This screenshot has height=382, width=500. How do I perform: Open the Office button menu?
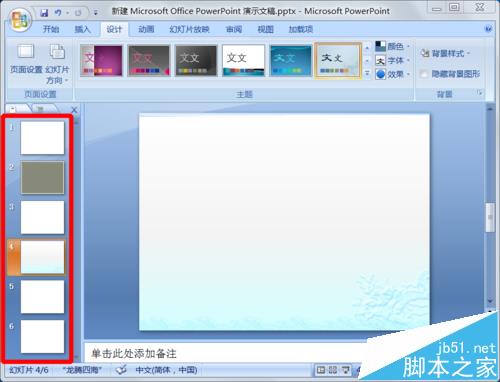click(x=20, y=19)
